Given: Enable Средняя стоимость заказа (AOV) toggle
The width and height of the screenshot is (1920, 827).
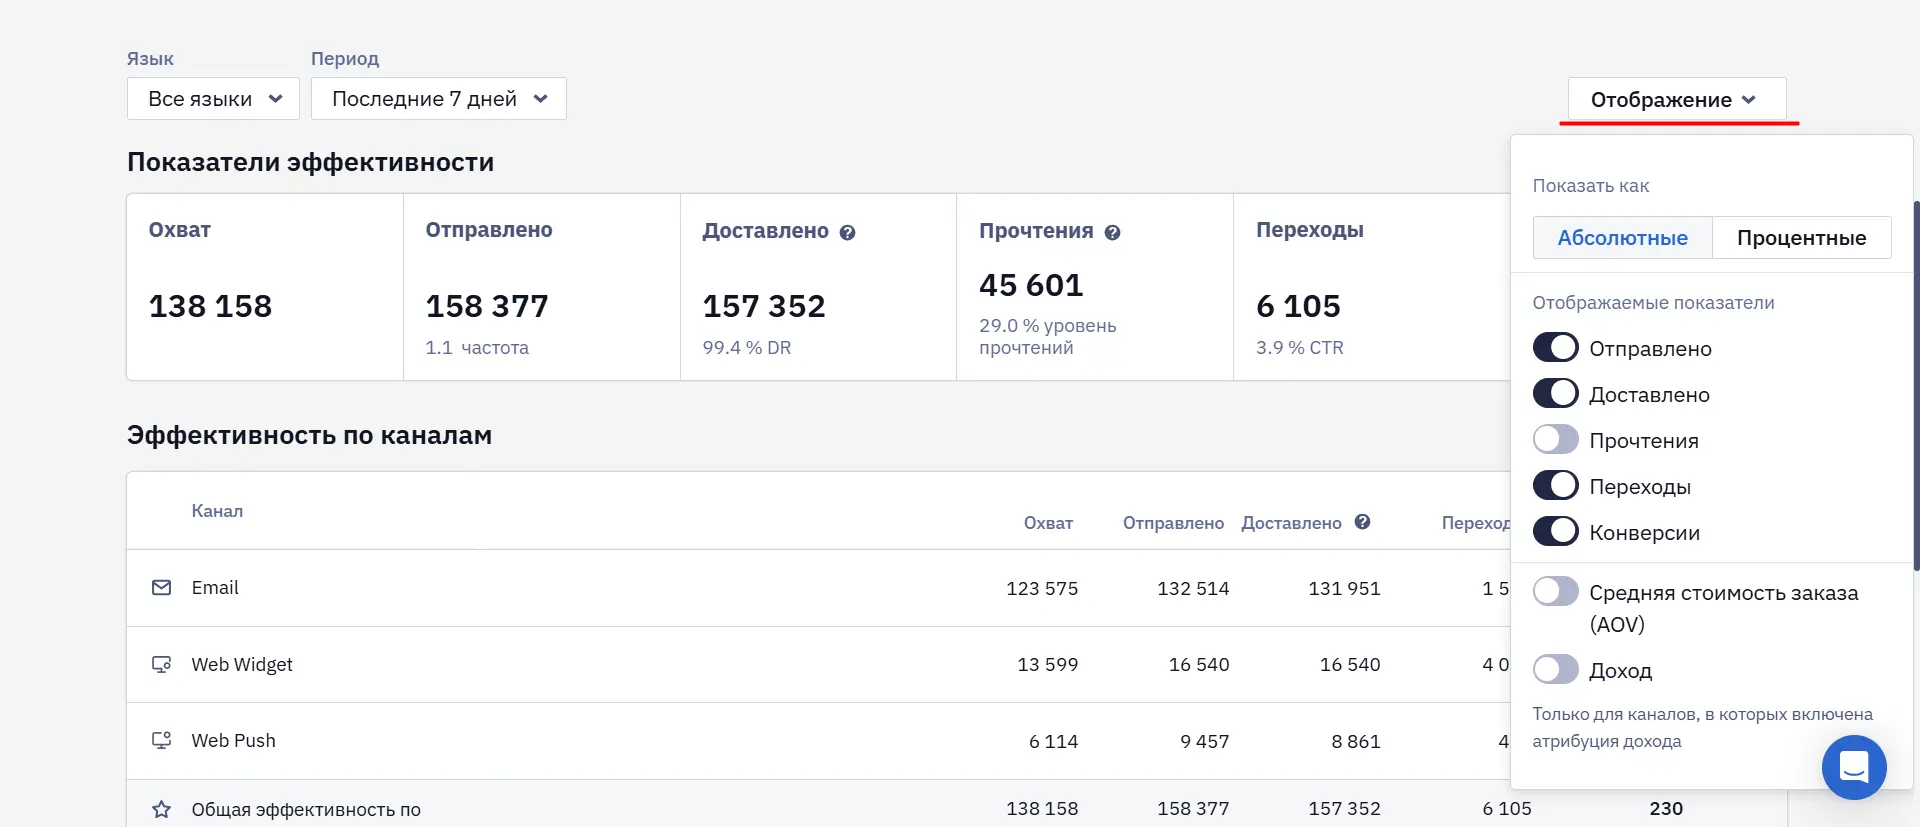Looking at the screenshot, I should click(1556, 592).
